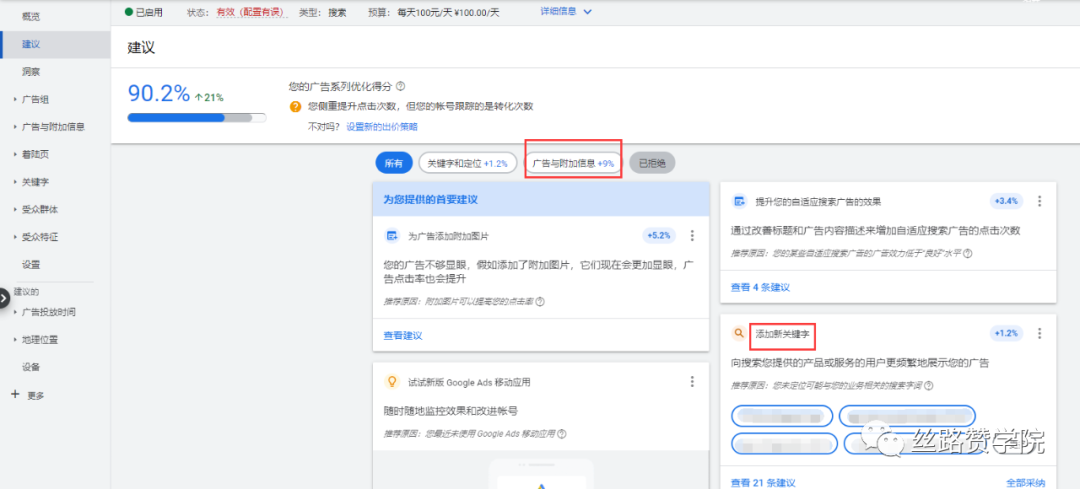This screenshot has height=489, width=1080.
Task: Click the 90.2% score value
Action: pos(159,94)
